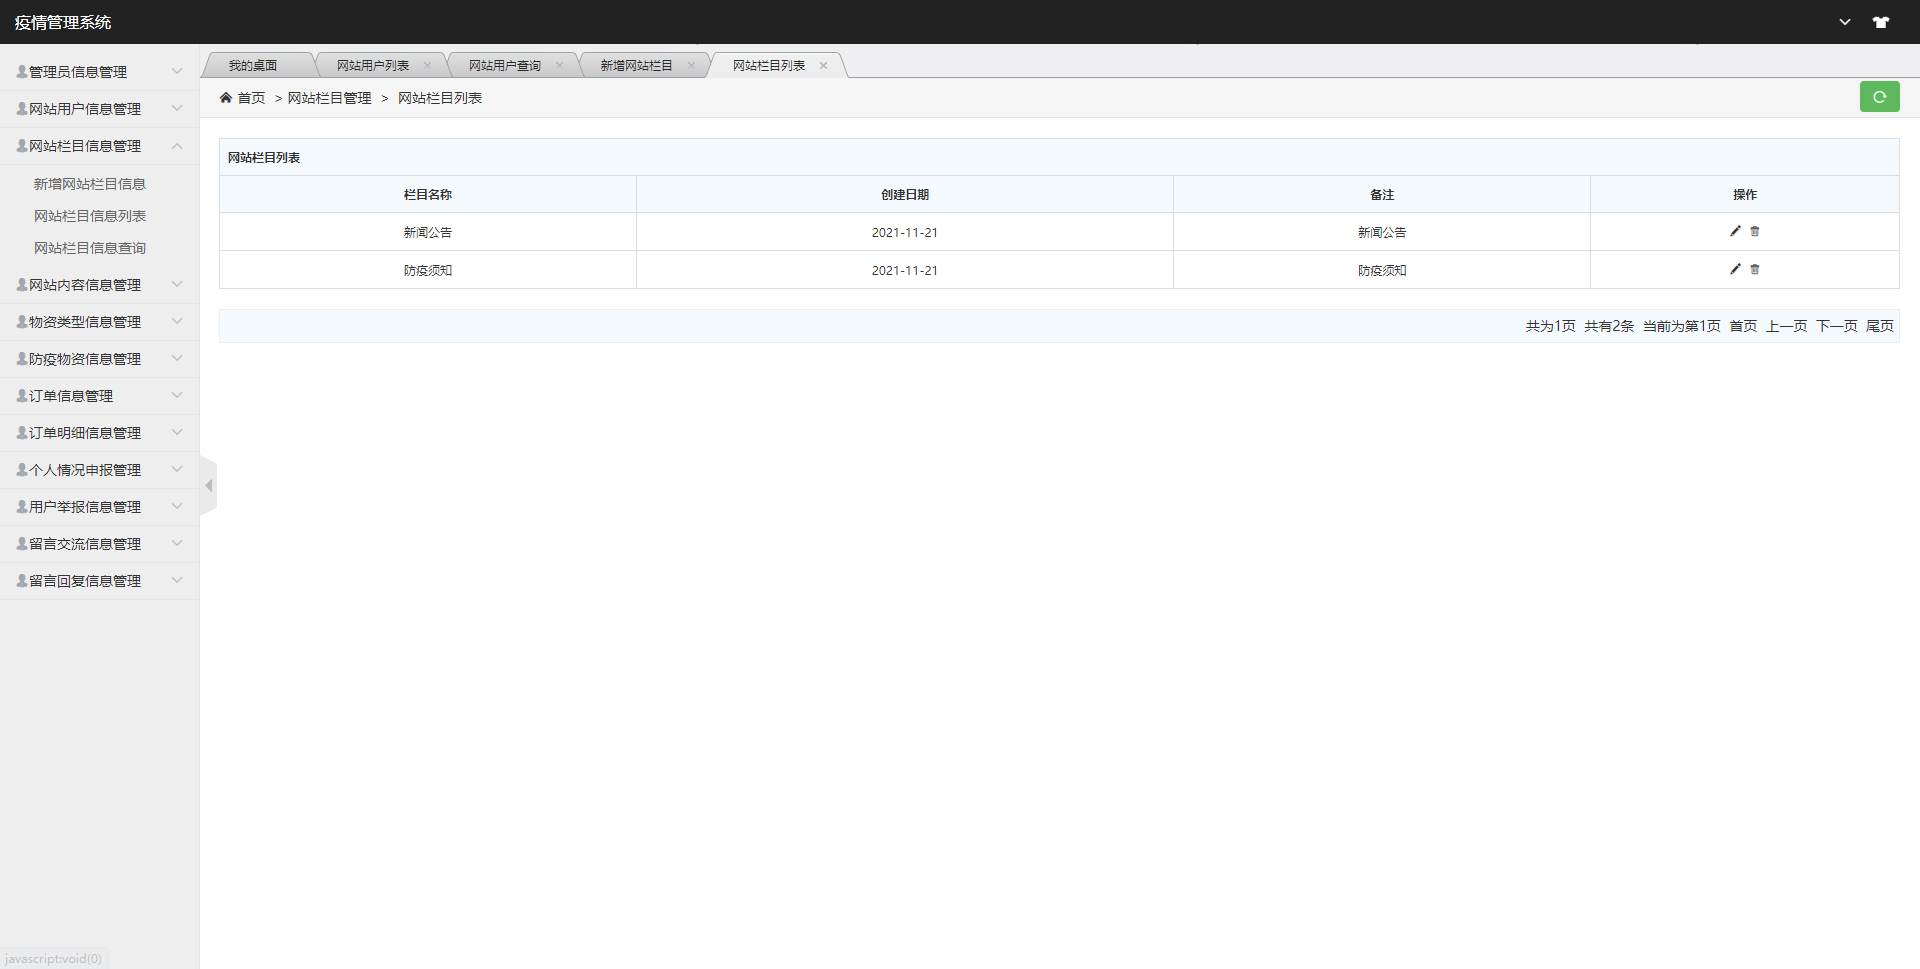The width and height of the screenshot is (1920, 969).
Task: Expand 管理员信息管理 menu
Action: 99,72
